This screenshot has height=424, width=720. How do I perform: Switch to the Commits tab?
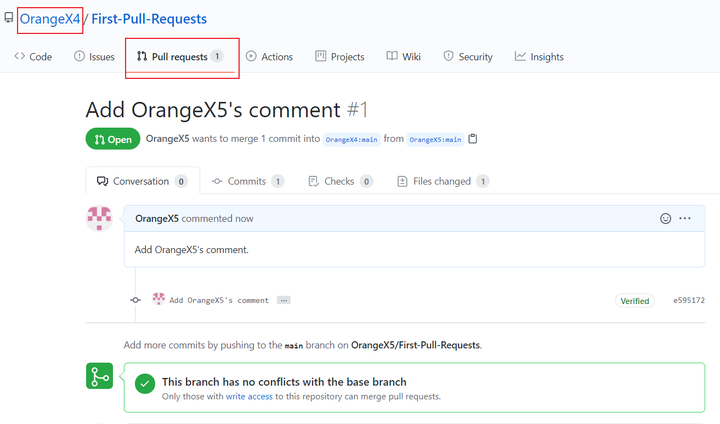248,181
